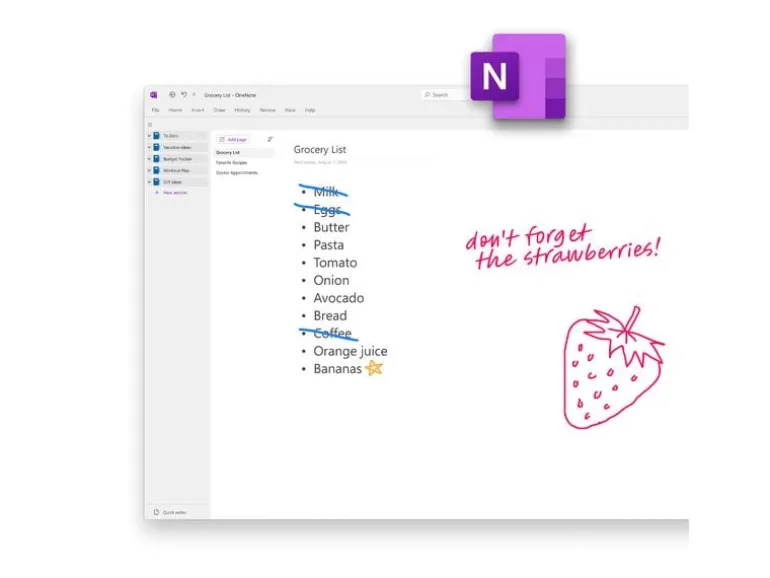Open the File menu
This screenshot has width=770, height=578.
pos(155,110)
